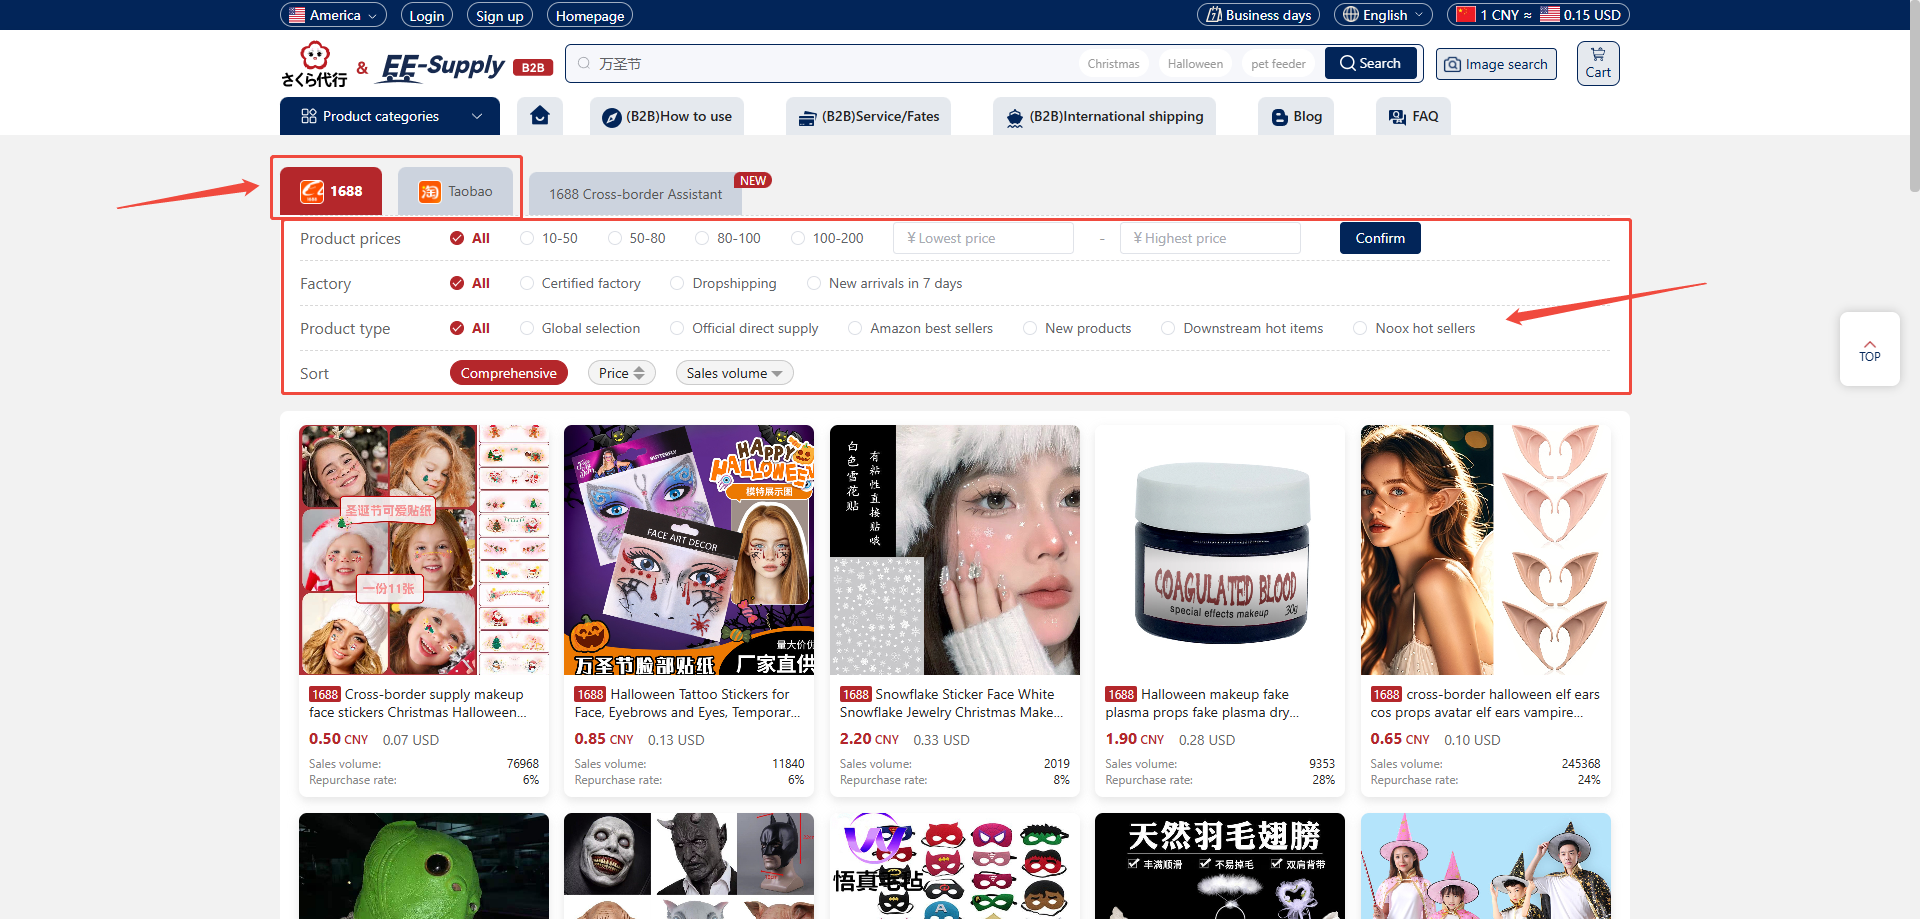Open (B2B)How to use menu
1920x919 pixels.
(667, 116)
